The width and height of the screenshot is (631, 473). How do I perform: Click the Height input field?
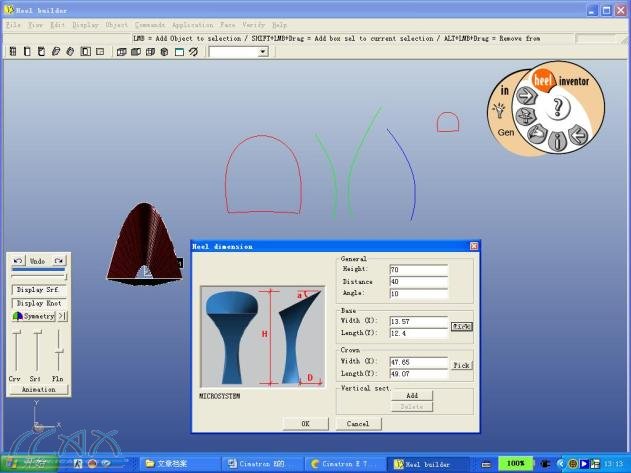(x=419, y=270)
